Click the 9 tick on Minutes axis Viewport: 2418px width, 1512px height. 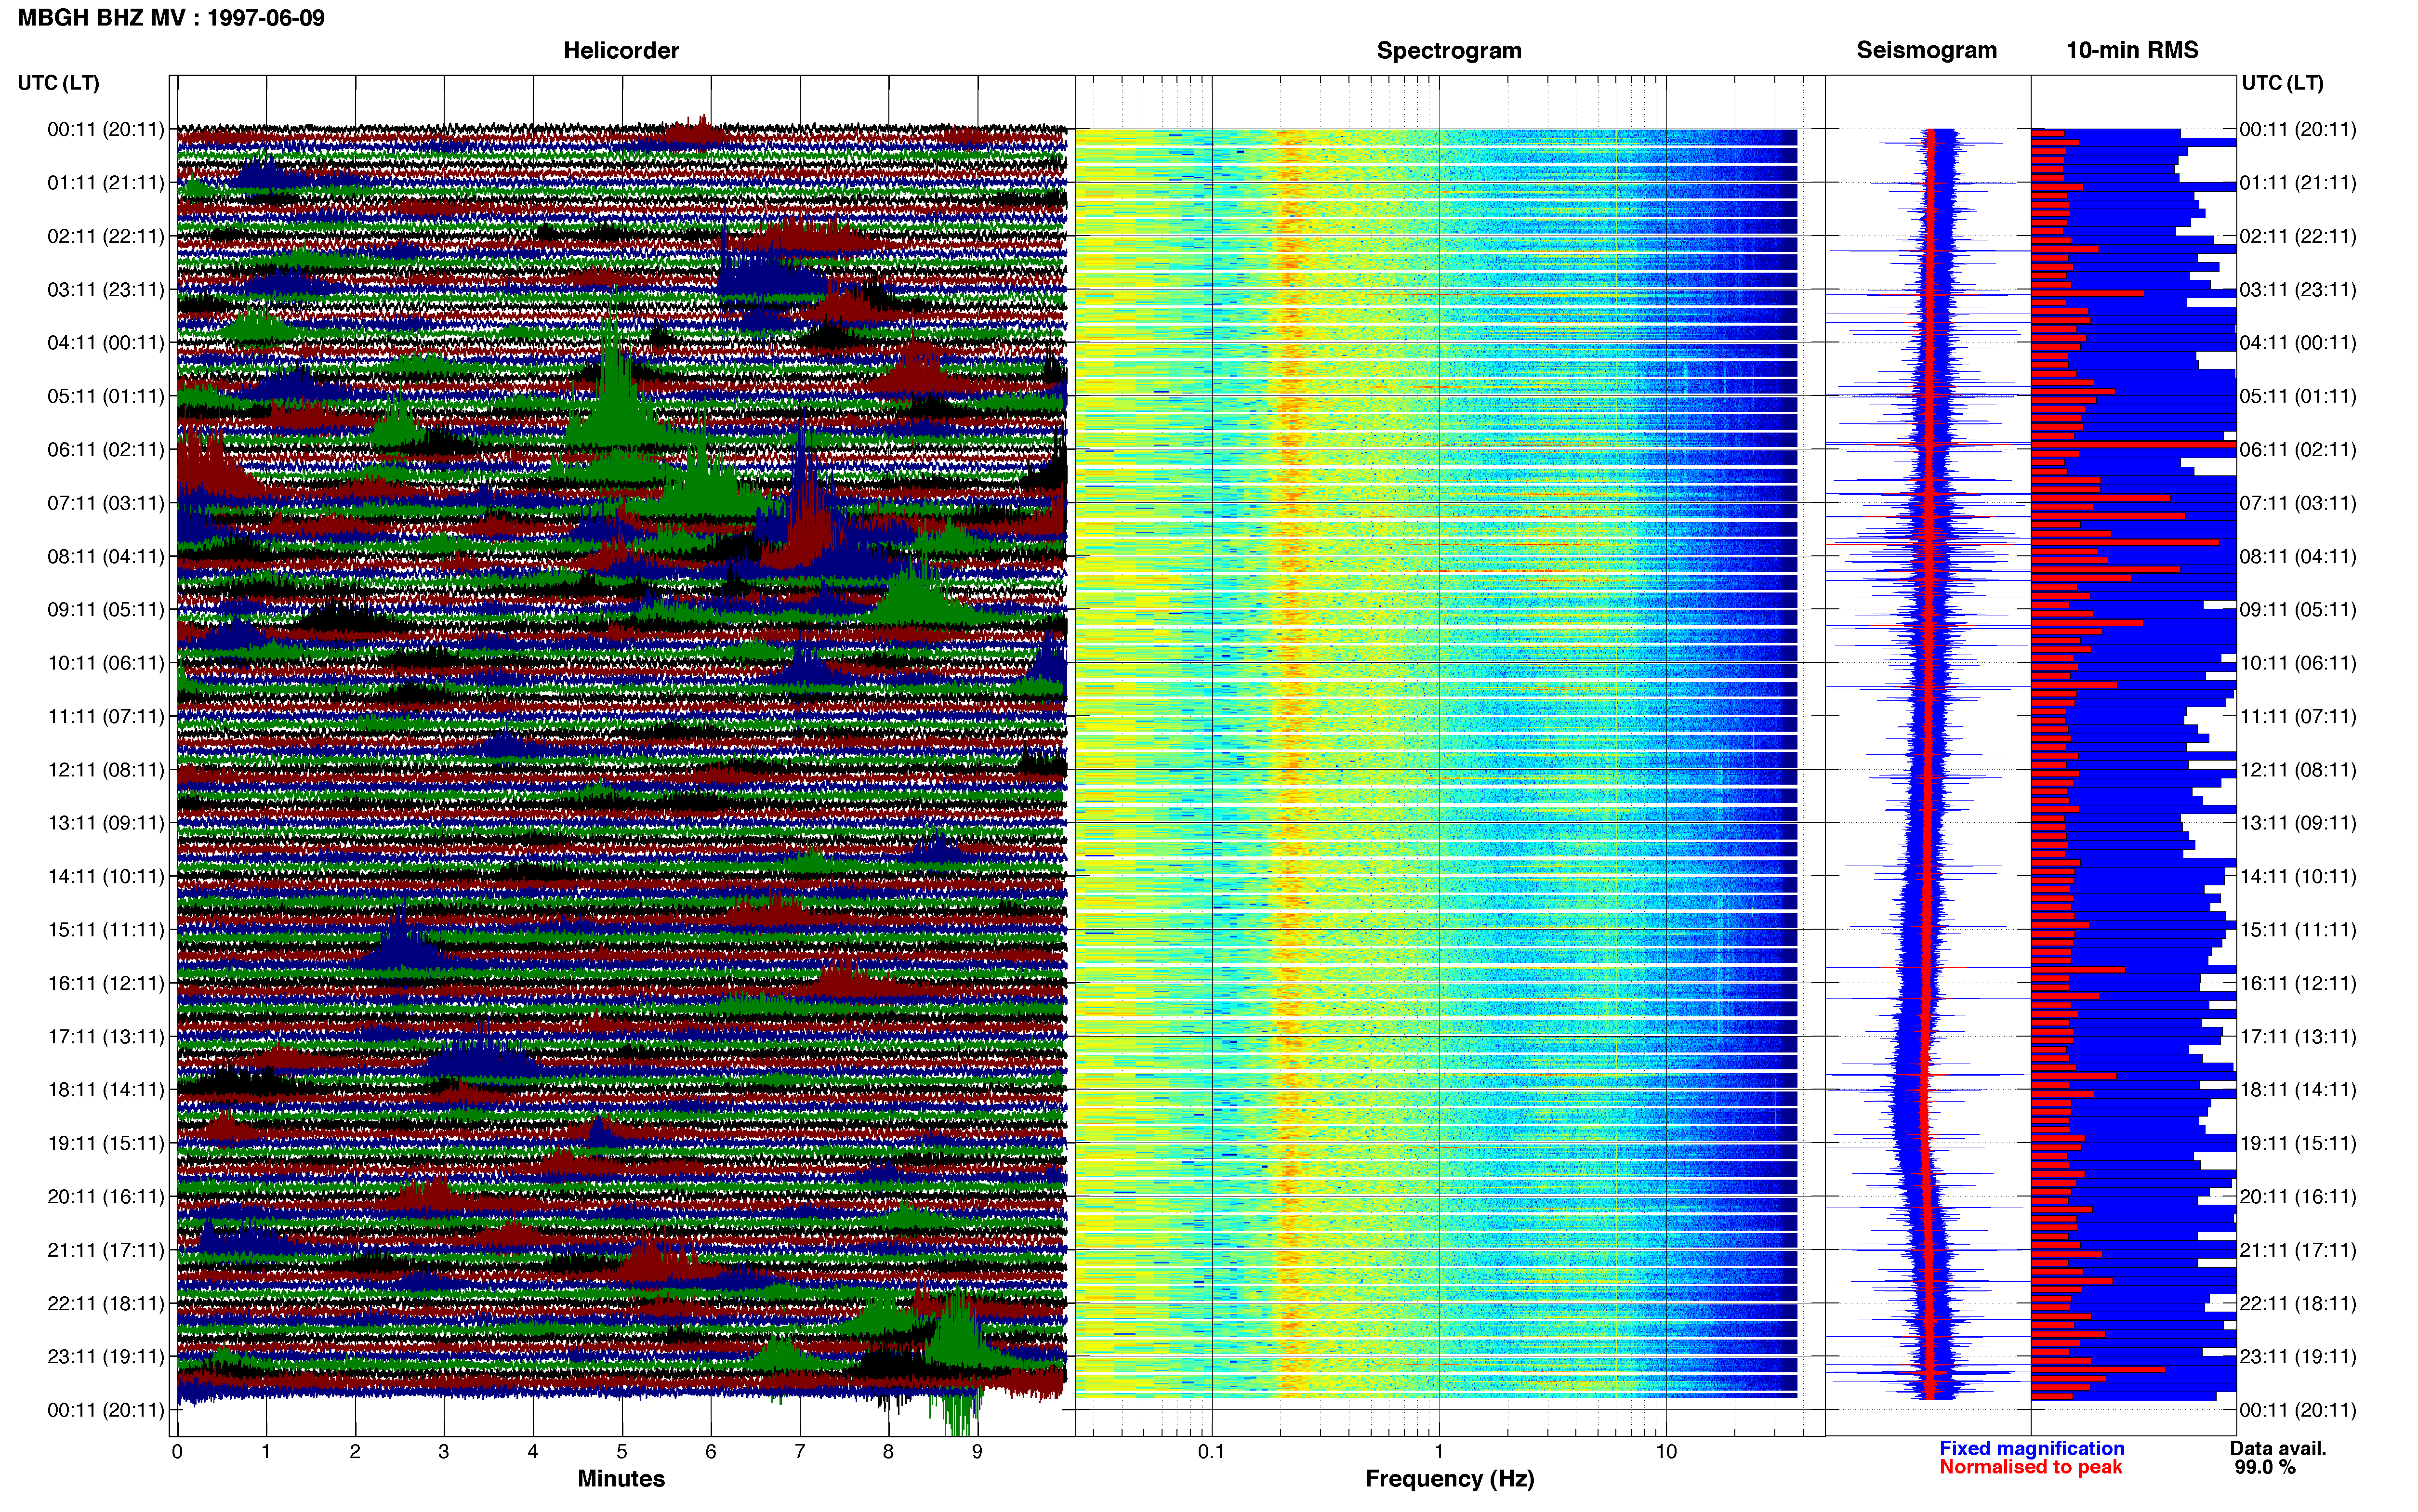tap(977, 1451)
